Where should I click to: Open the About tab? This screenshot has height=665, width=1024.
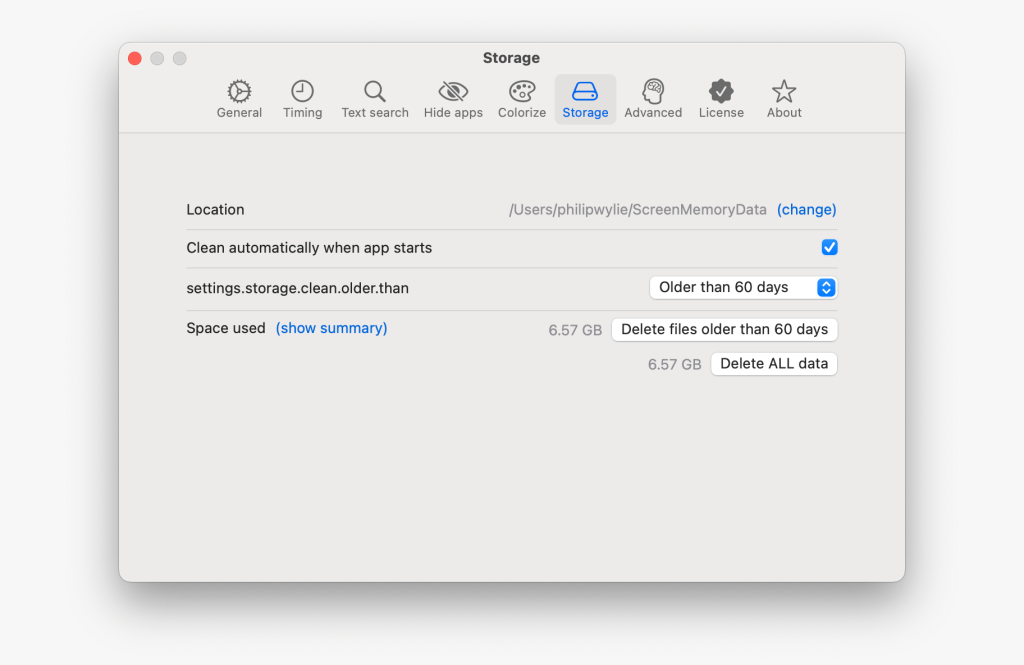[x=784, y=99]
